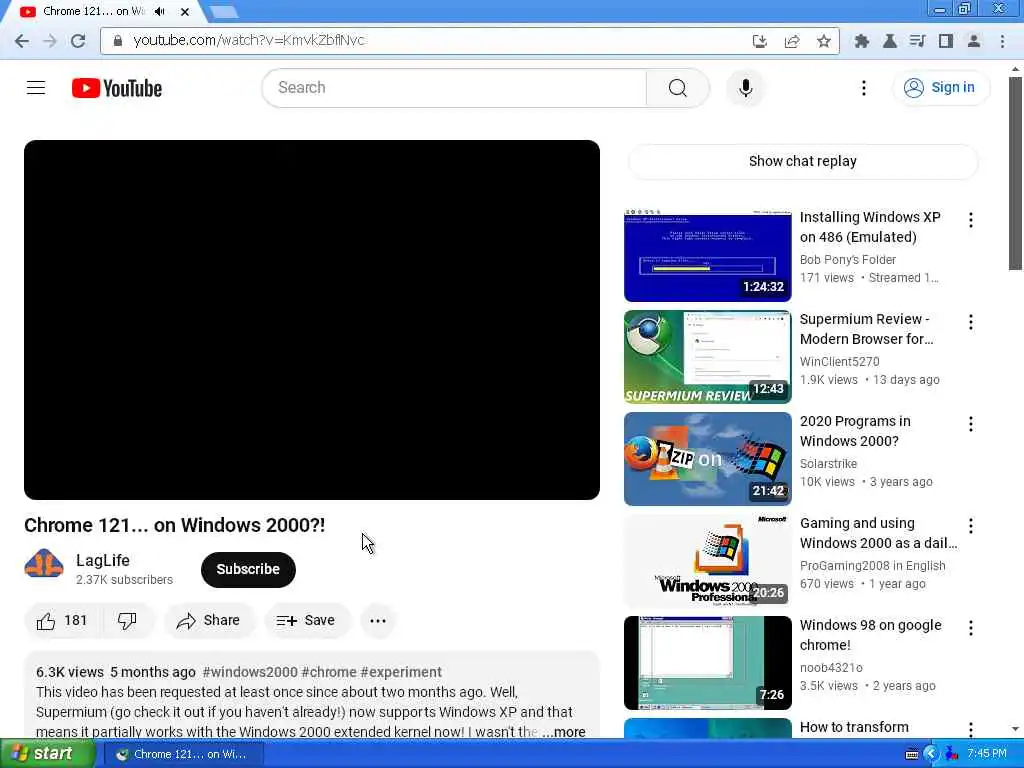Image resolution: width=1024 pixels, height=768 pixels.
Task: Open the browser profile icon
Action: (x=973, y=41)
